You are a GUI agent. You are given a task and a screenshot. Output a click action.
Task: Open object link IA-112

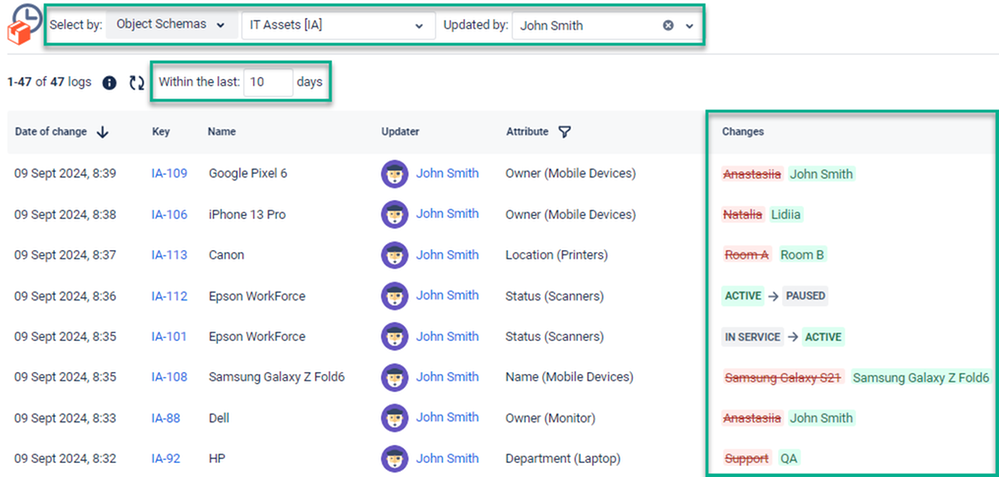(169, 296)
